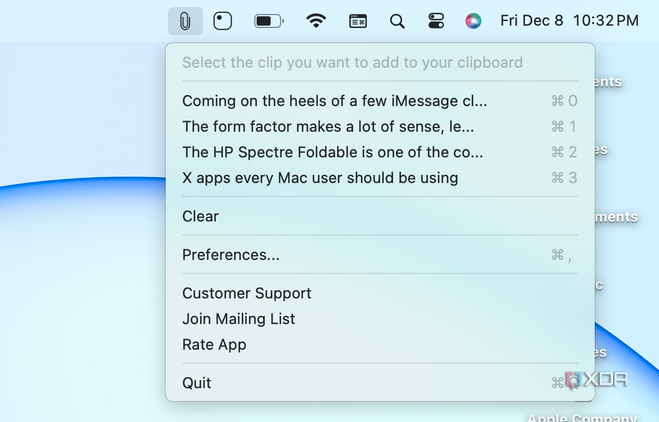Open Control Center toggles icon
Image resolution: width=659 pixels, height=422 pixels.
(436, 21)
